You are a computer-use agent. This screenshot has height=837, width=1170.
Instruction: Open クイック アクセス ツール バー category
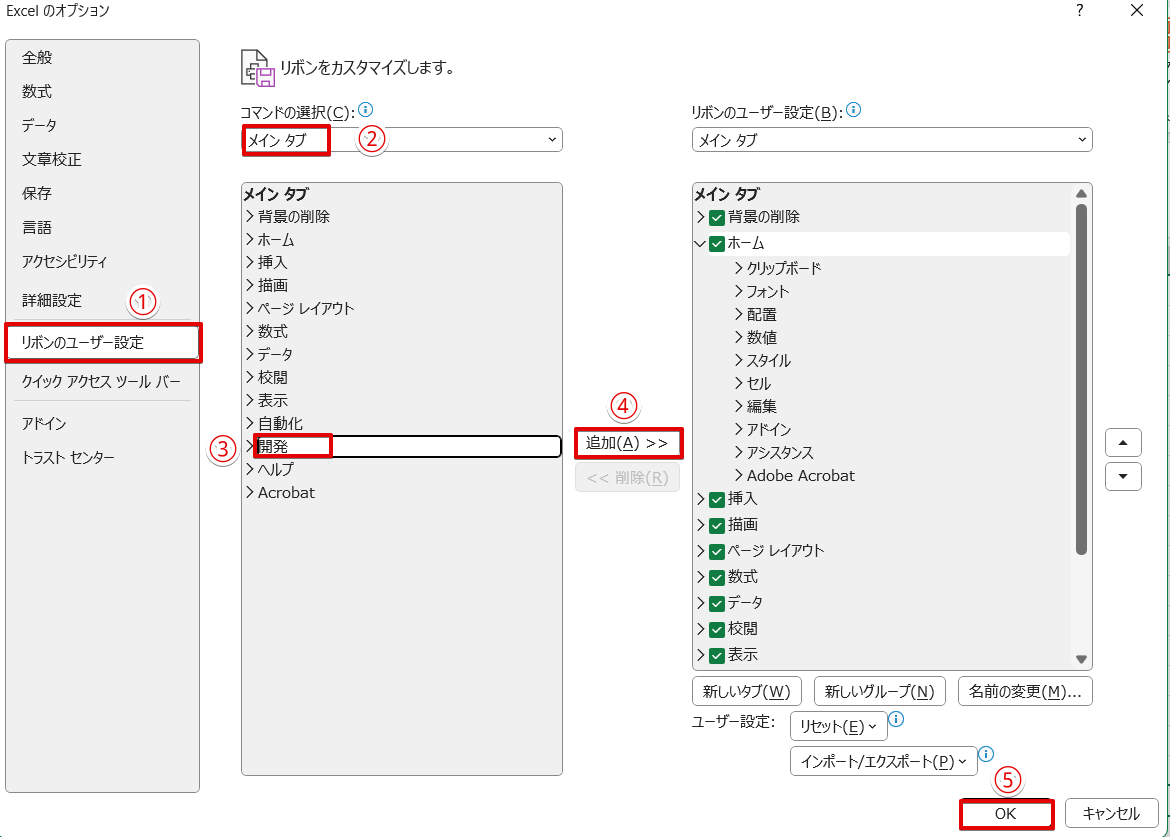[101, 381]
